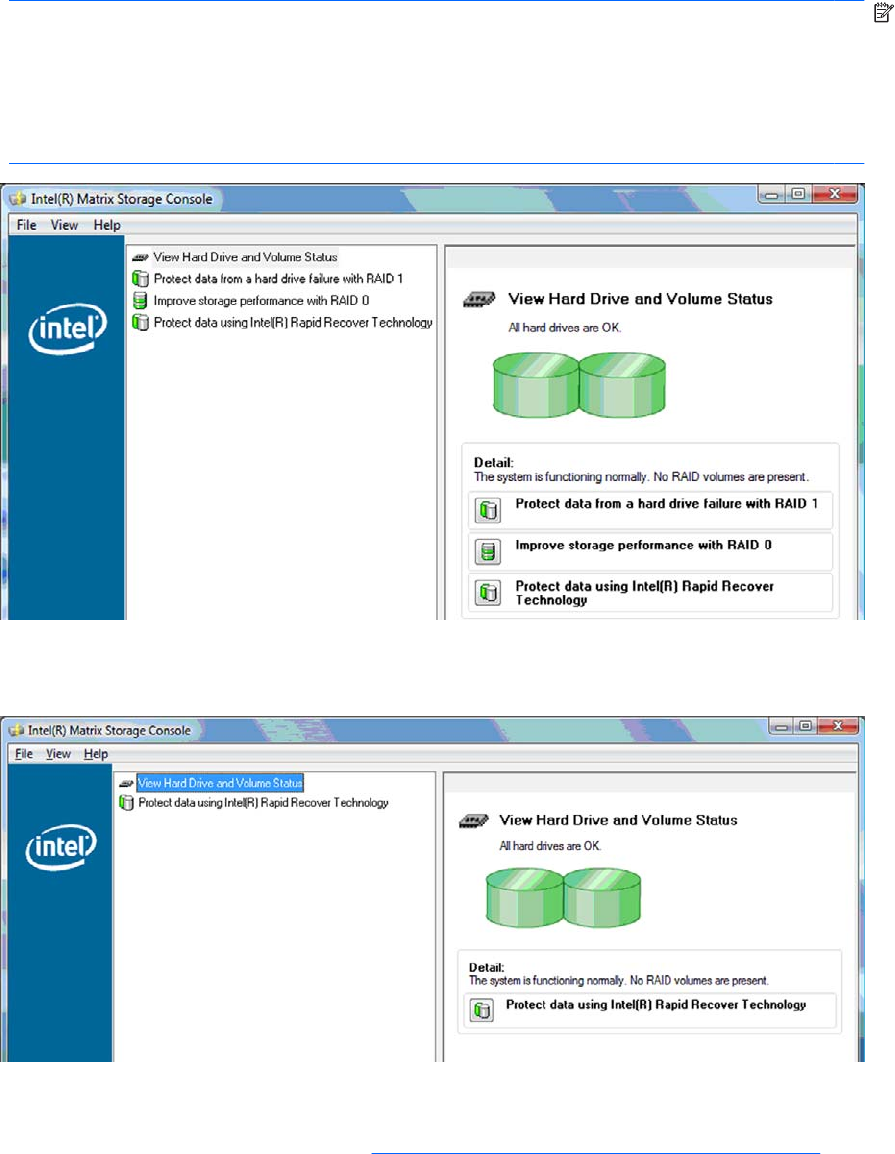Click hard drive icon beside upper tree status item
This screenshot has height=1154, width=895.
140,258
